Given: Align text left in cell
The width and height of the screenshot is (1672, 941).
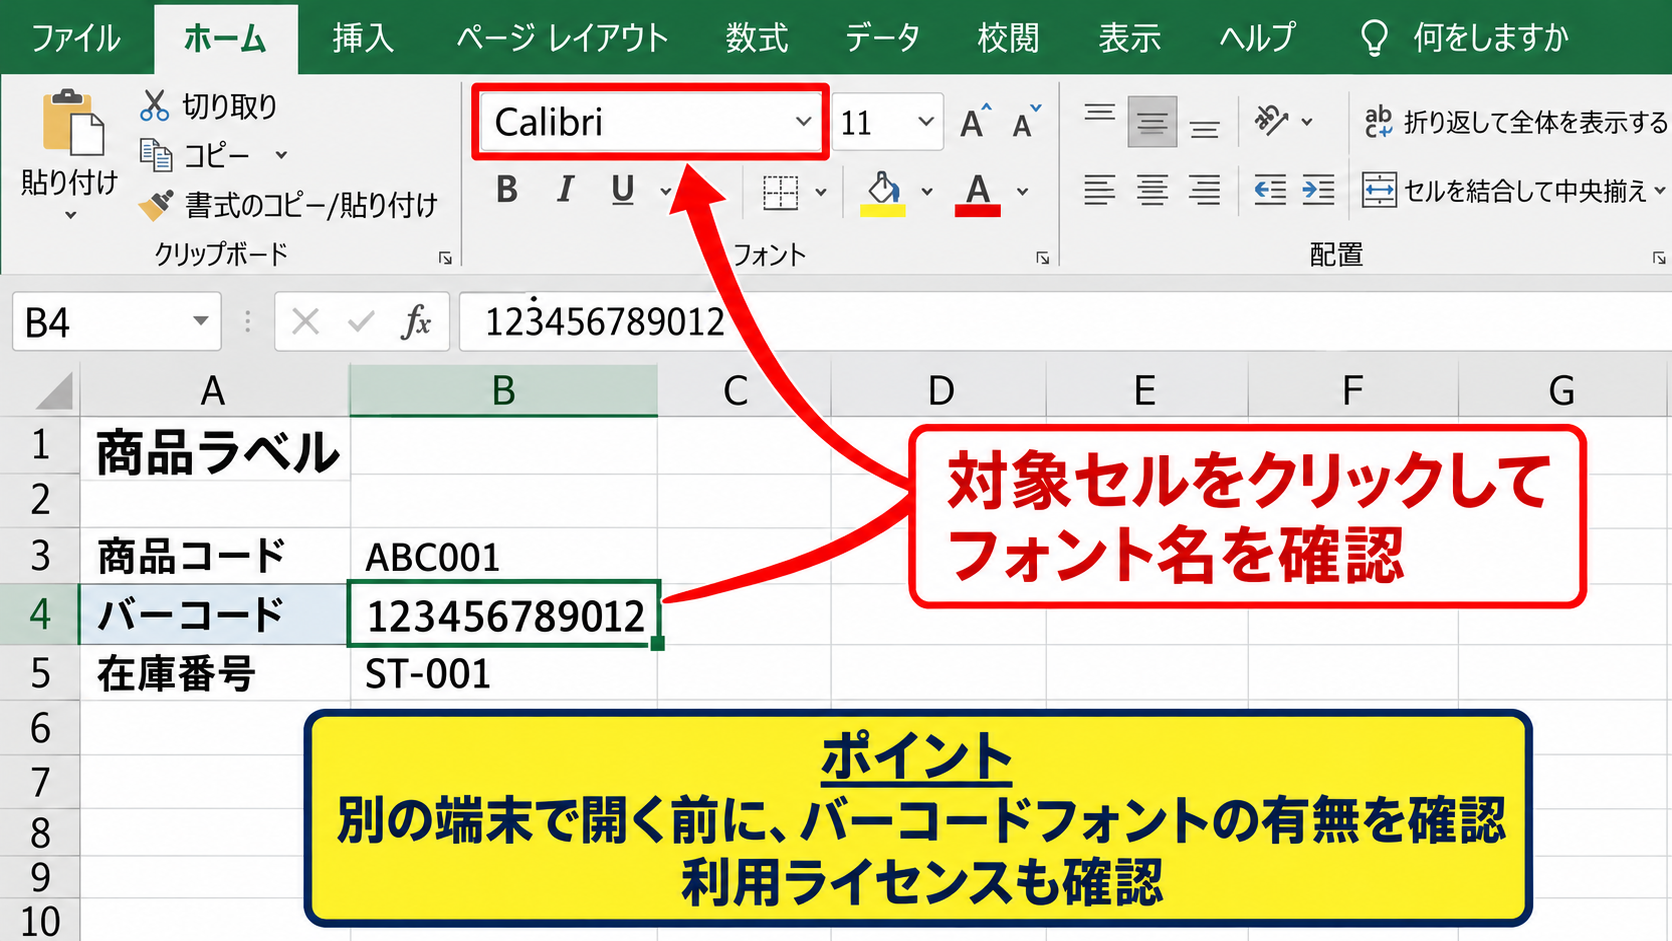Looking at the screenshot, I should pos(1100,190).
